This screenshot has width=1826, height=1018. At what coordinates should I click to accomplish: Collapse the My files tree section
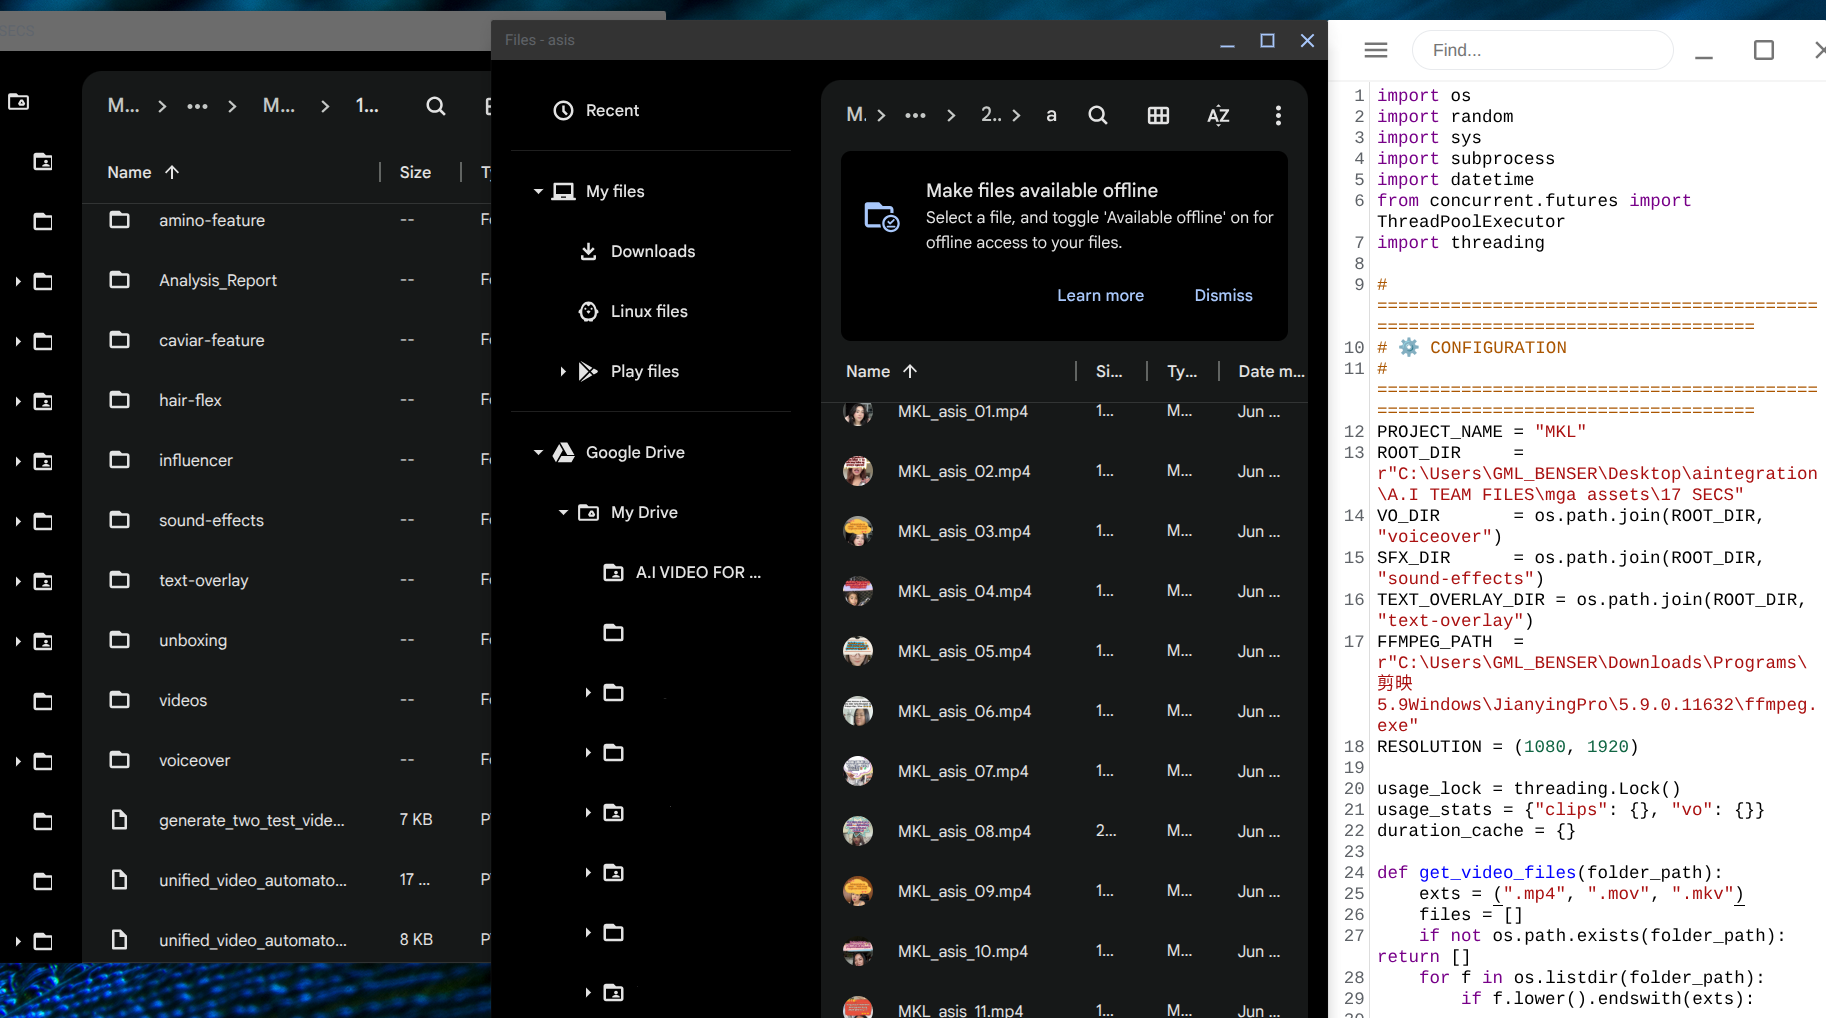point(538,191)
